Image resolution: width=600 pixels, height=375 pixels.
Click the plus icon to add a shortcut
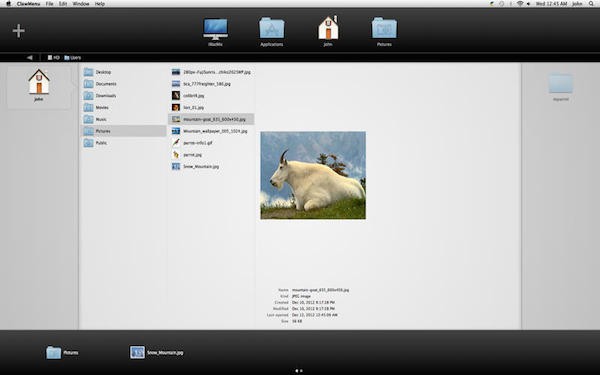point(18,31)
